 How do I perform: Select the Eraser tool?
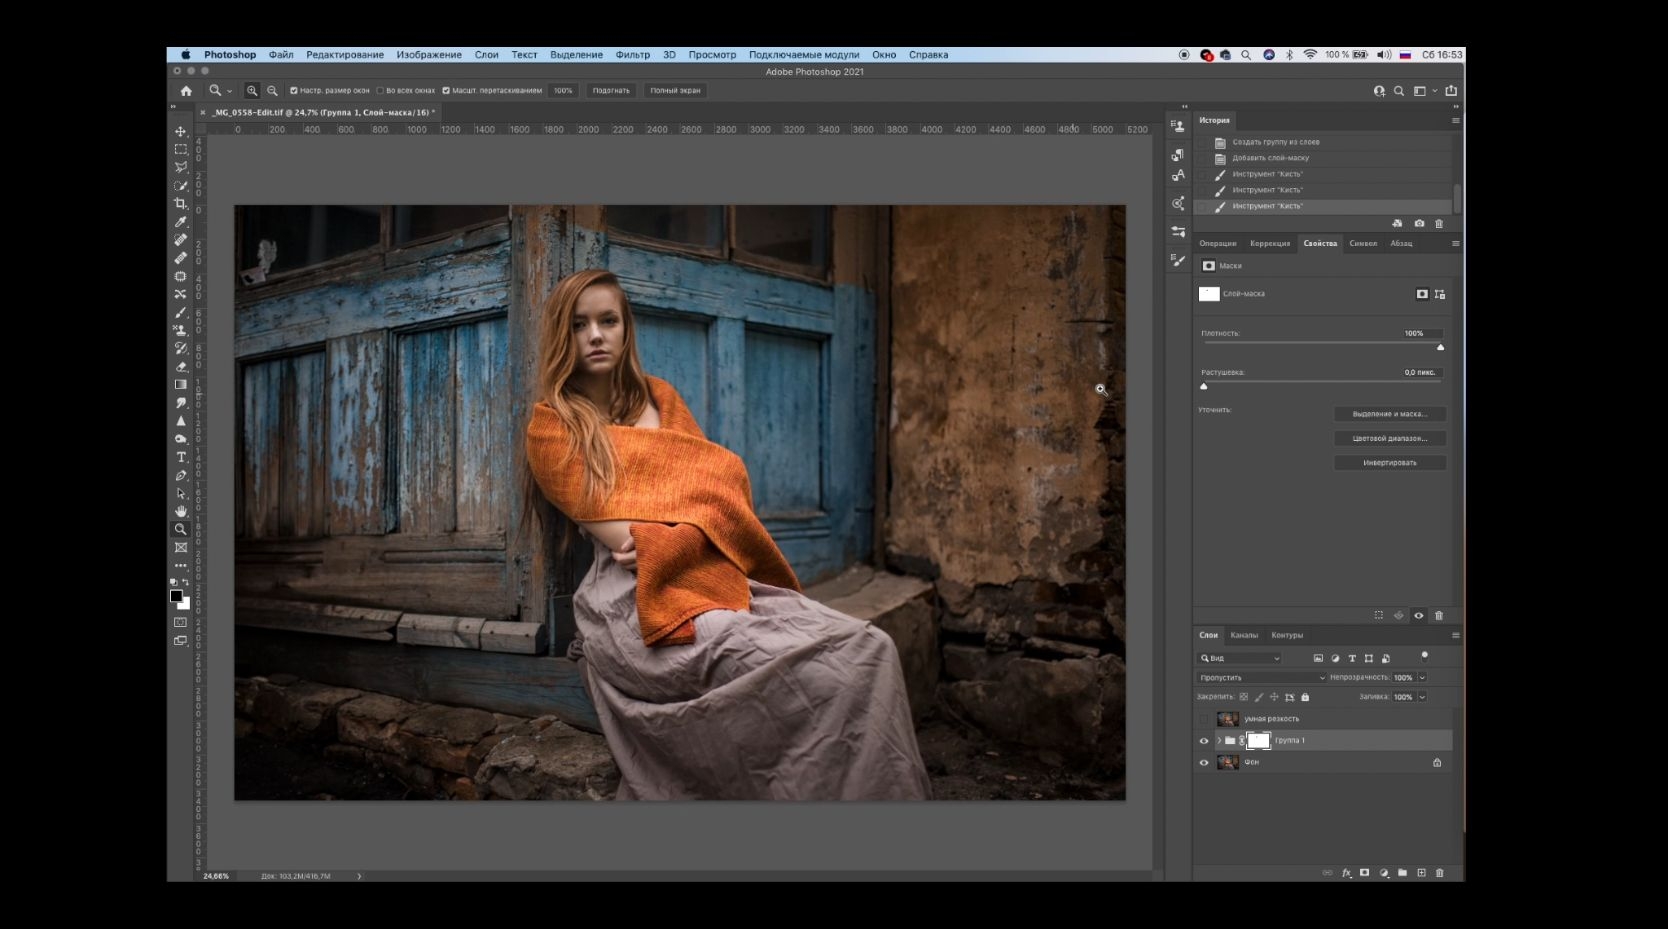[181, 366]
